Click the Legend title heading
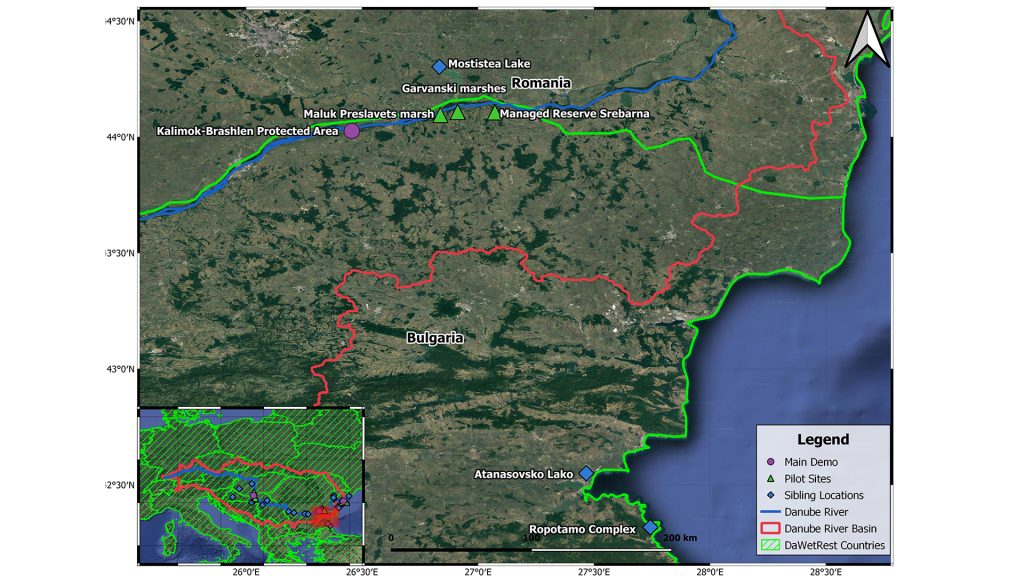1024x576 pixels. 822,439
